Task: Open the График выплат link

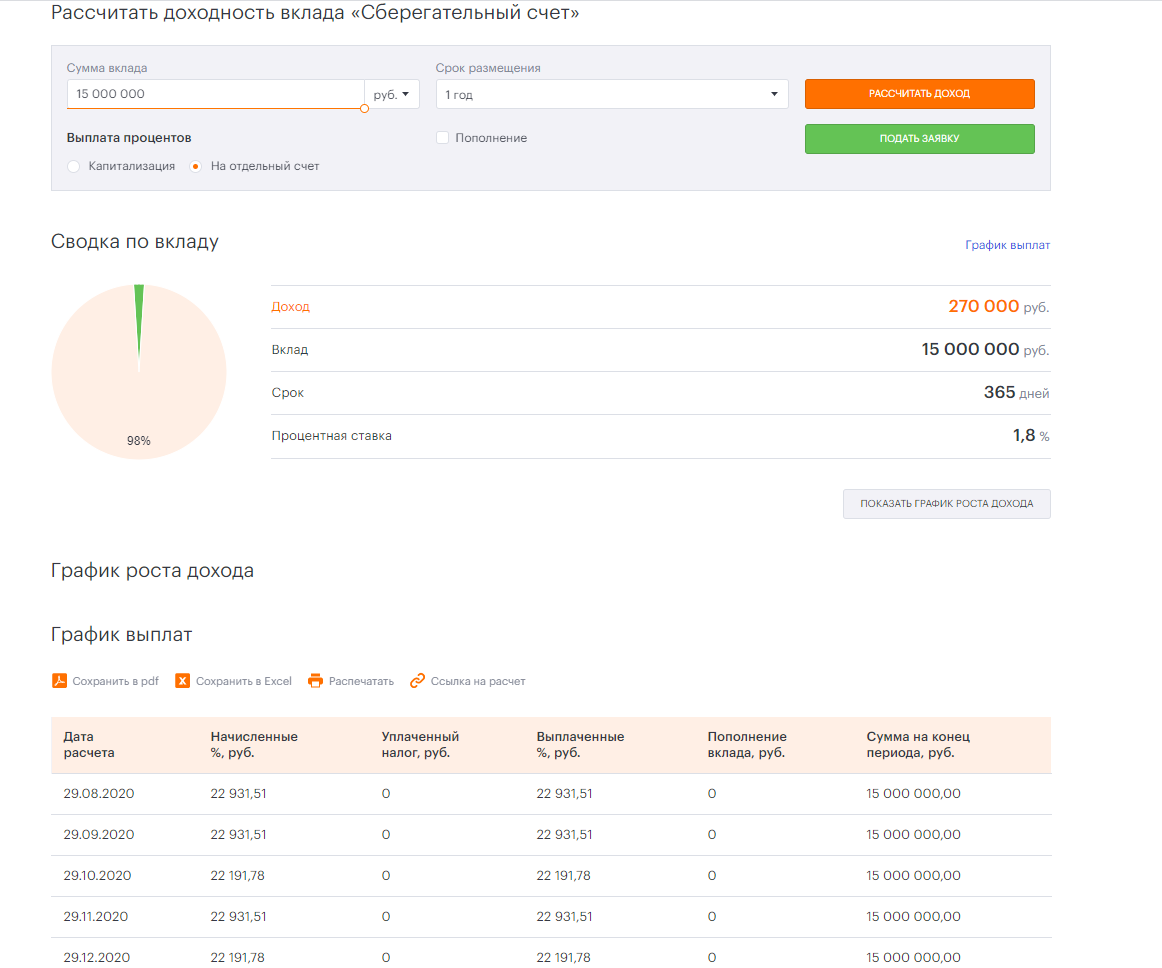Action: [1007, 245]
